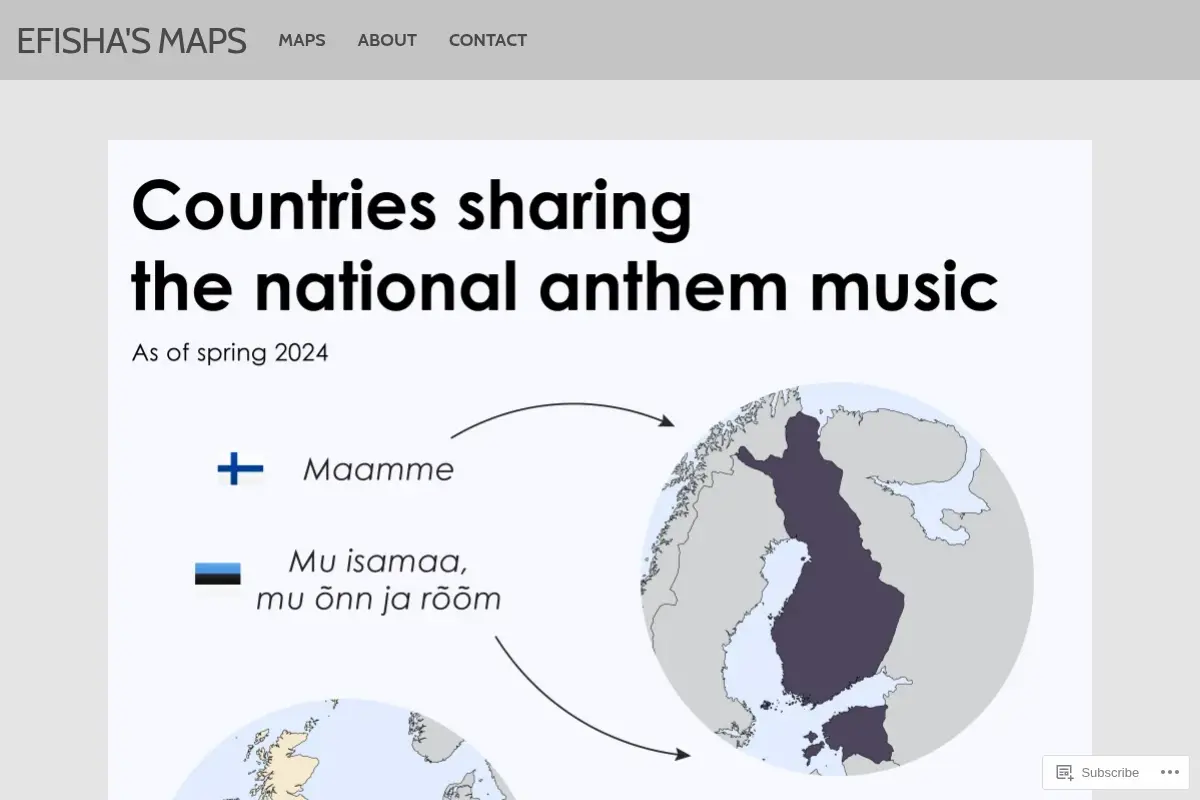Click the infographic title heading
Screen dimensions: 1200x800
pyautogui.click(x=564, y=245)
